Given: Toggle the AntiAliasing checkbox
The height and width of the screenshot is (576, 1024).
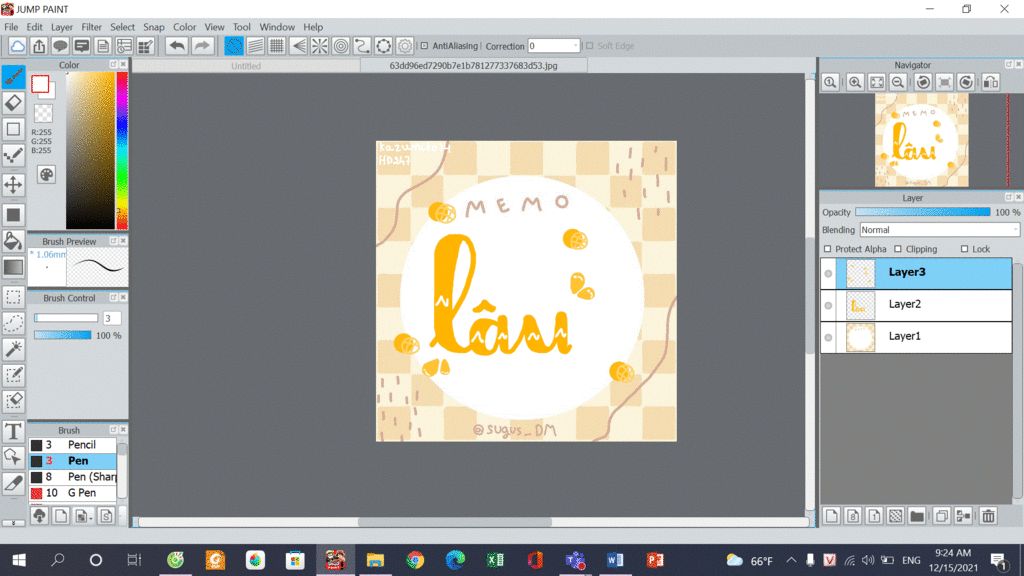Looking at the screenshot, I should pos(424,46).
